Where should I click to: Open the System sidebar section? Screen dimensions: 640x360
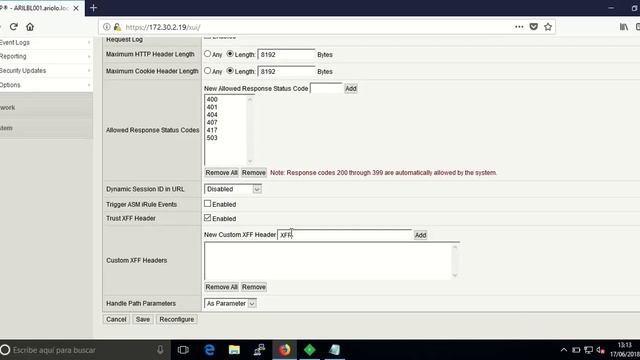[46, 128]
